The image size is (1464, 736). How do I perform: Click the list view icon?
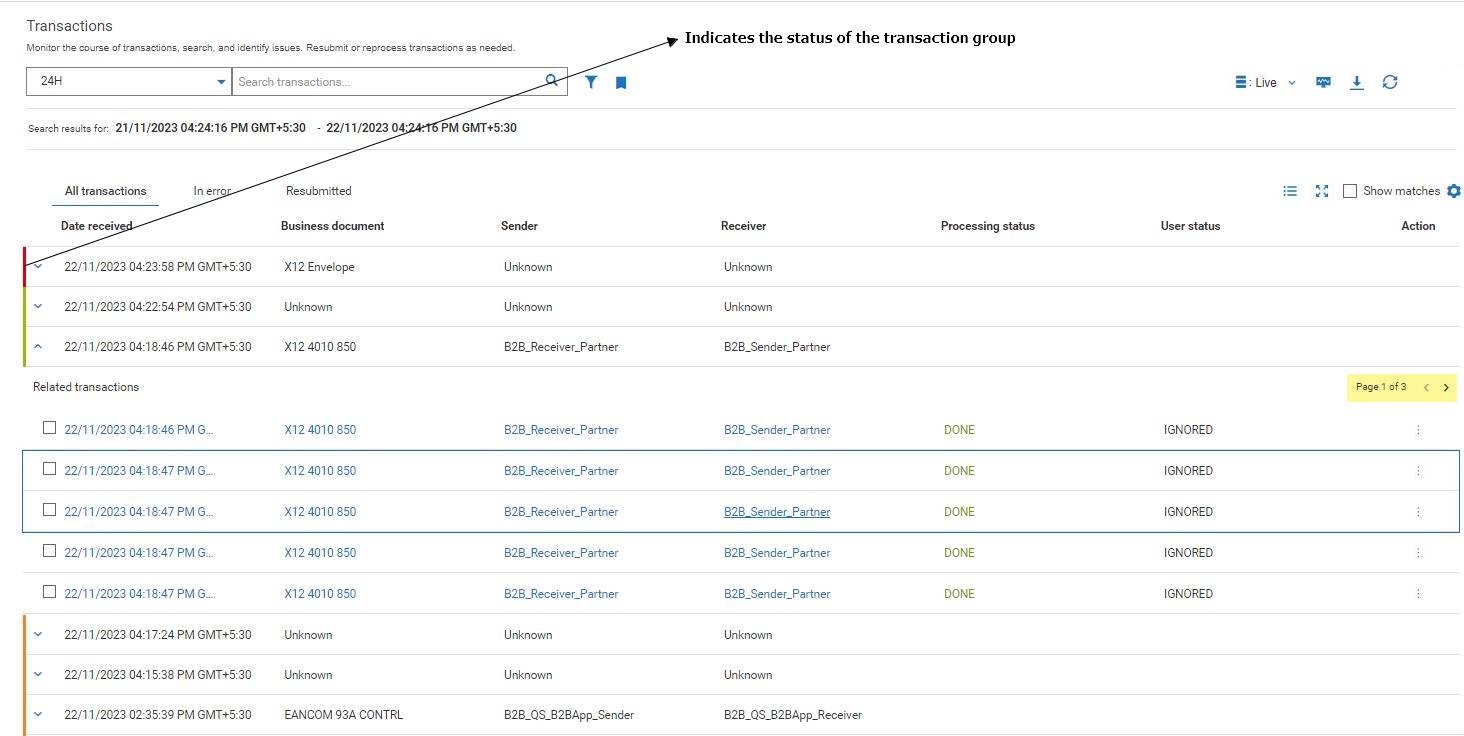pyautogui.click(x=1290, y=191)
